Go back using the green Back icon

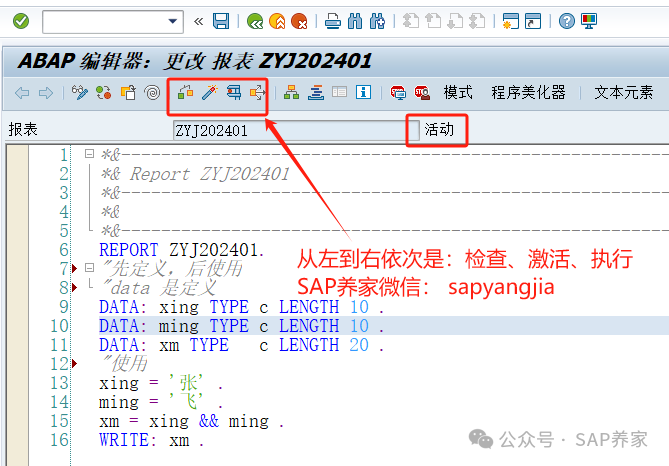pyautogui.click(x=255, y=21)
